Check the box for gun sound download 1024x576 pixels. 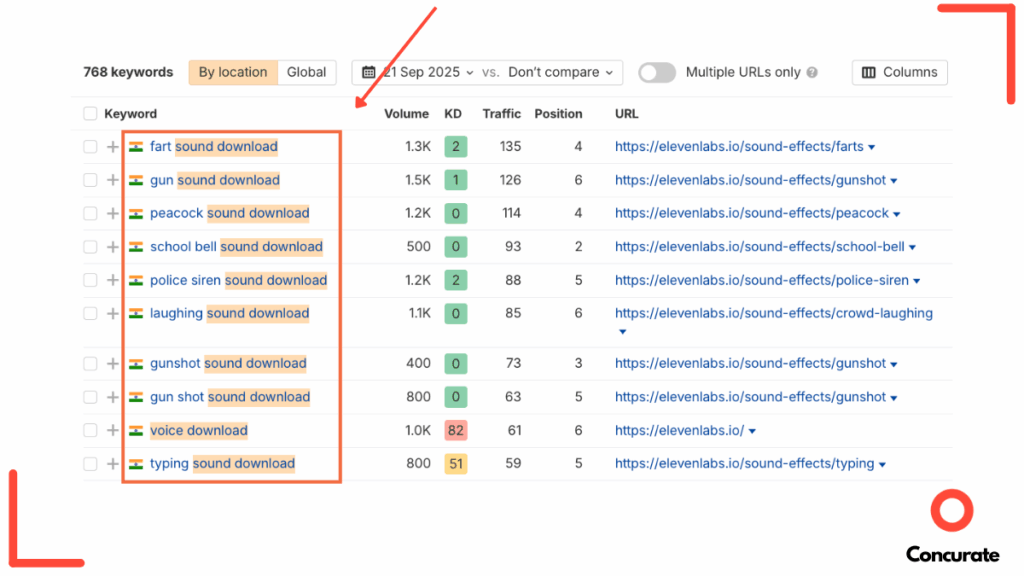click(x=90, y=180)
